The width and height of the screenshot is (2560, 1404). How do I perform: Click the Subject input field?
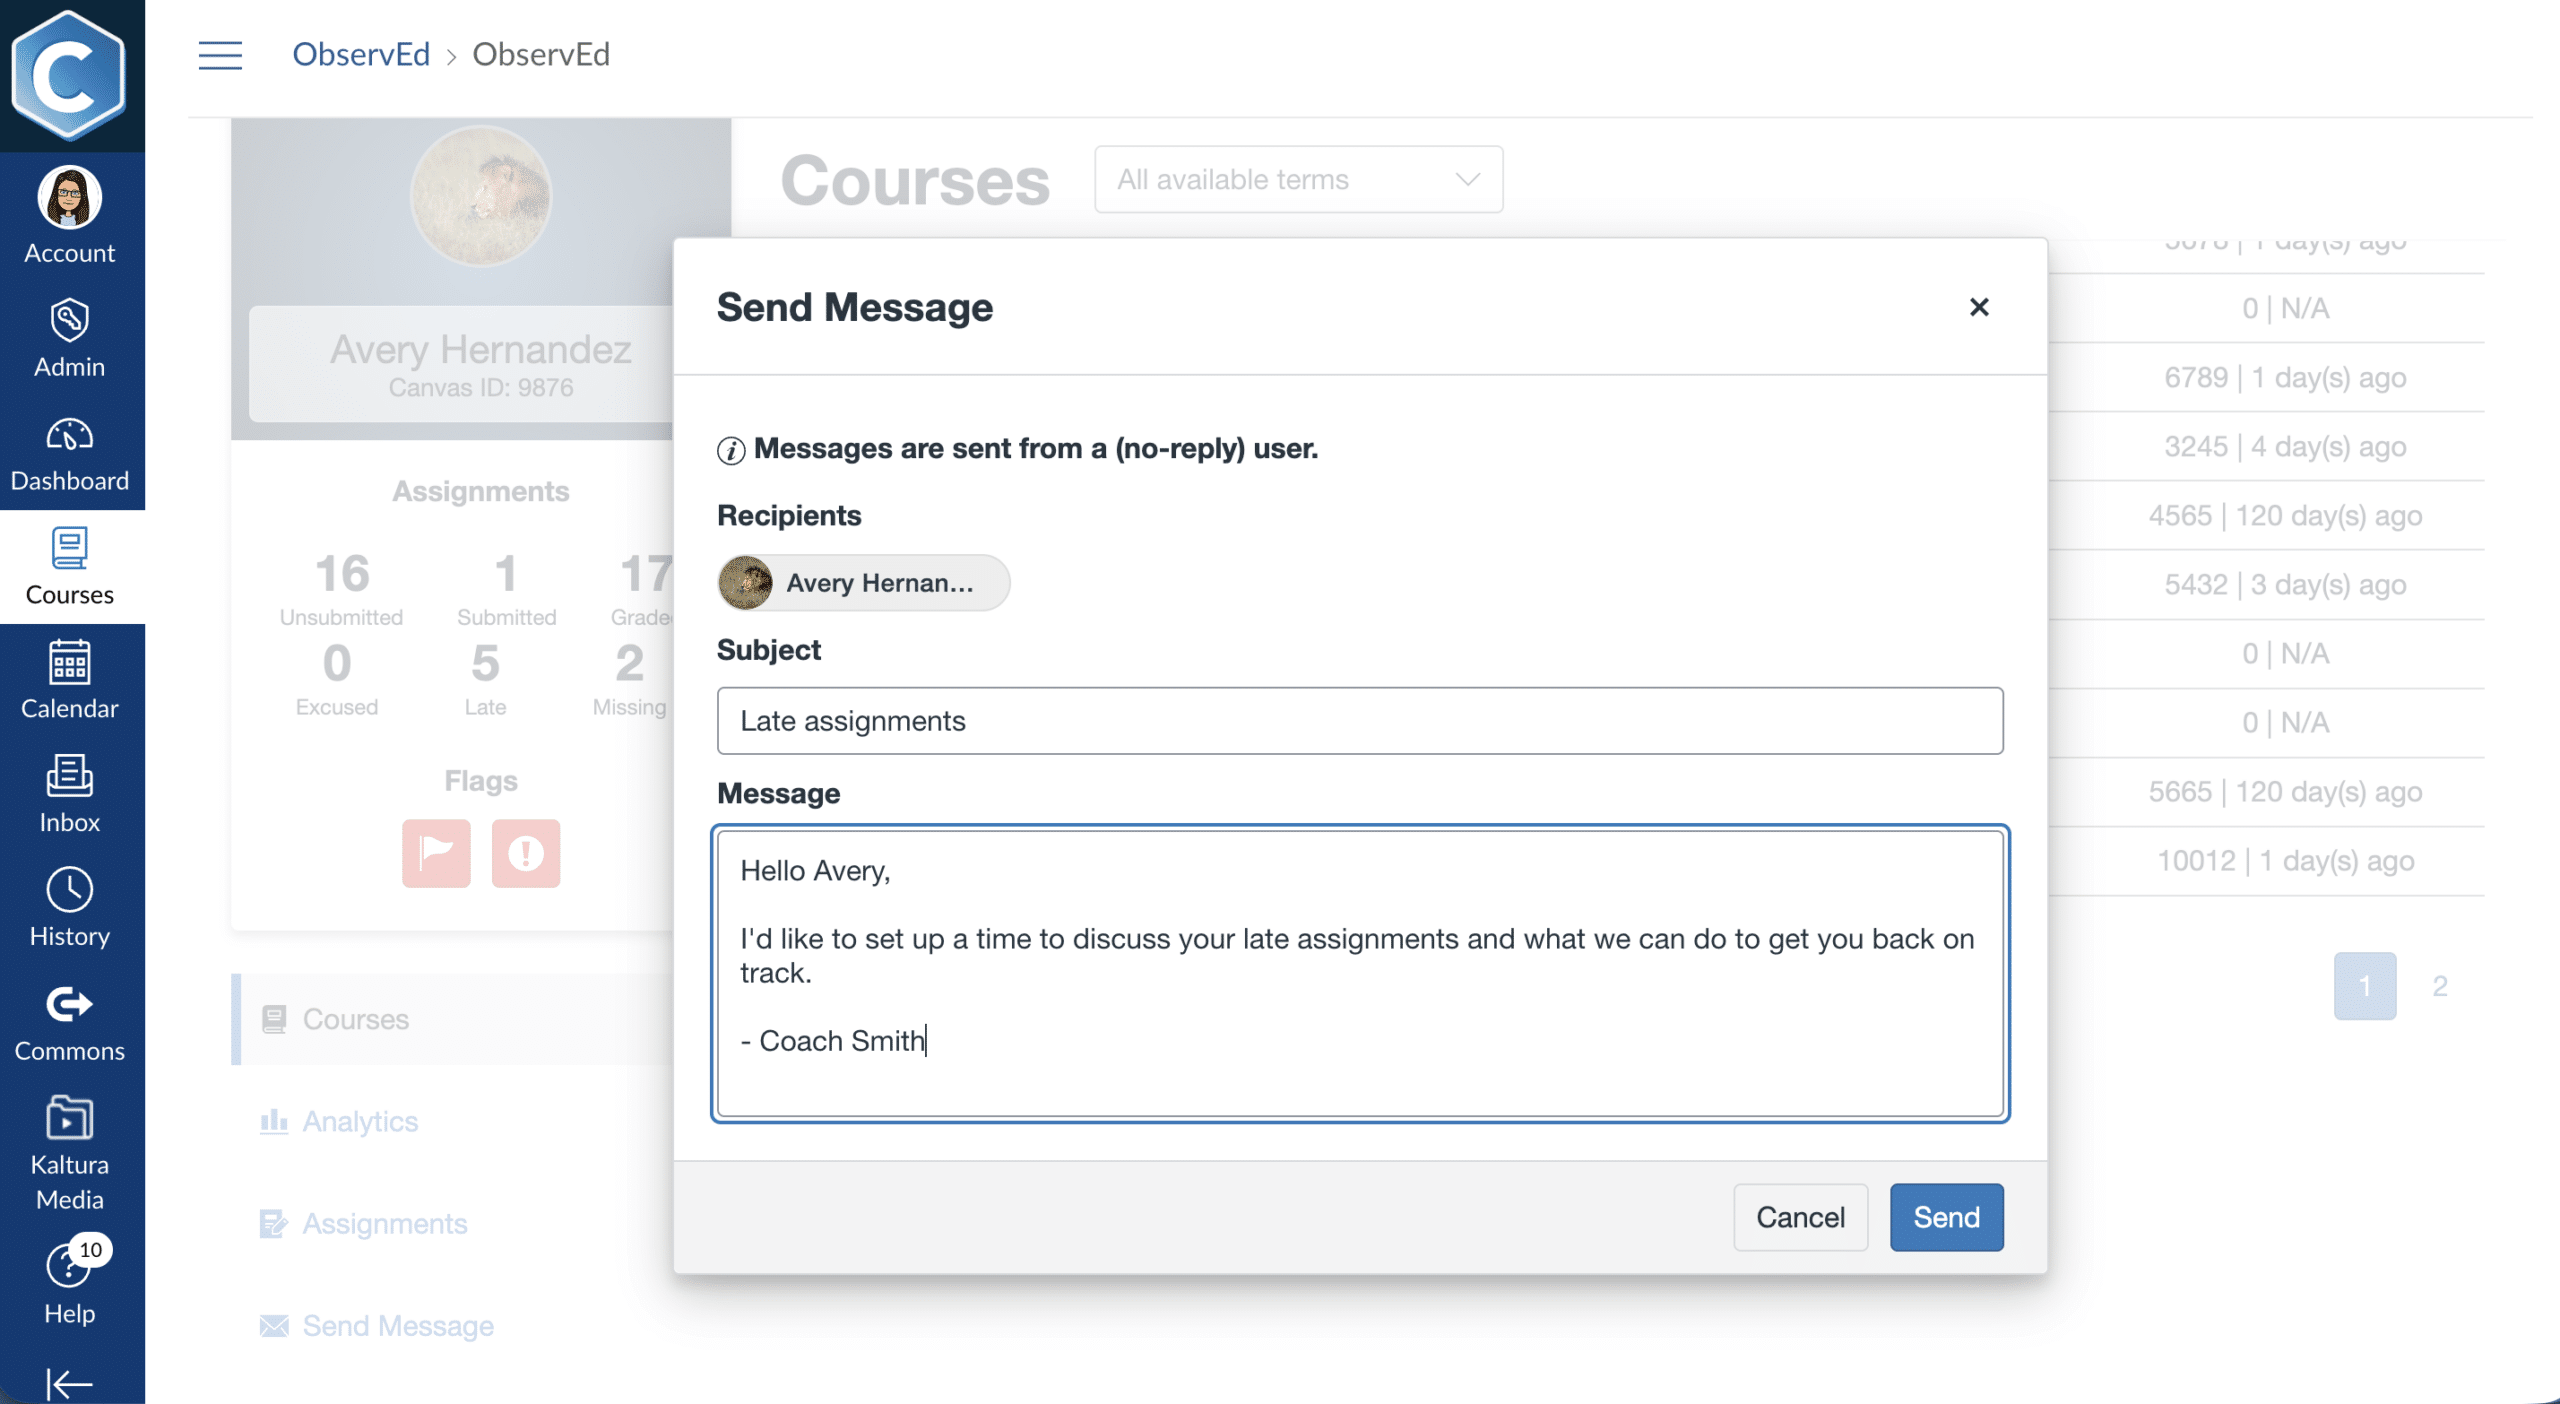(x=1360, y=721)
